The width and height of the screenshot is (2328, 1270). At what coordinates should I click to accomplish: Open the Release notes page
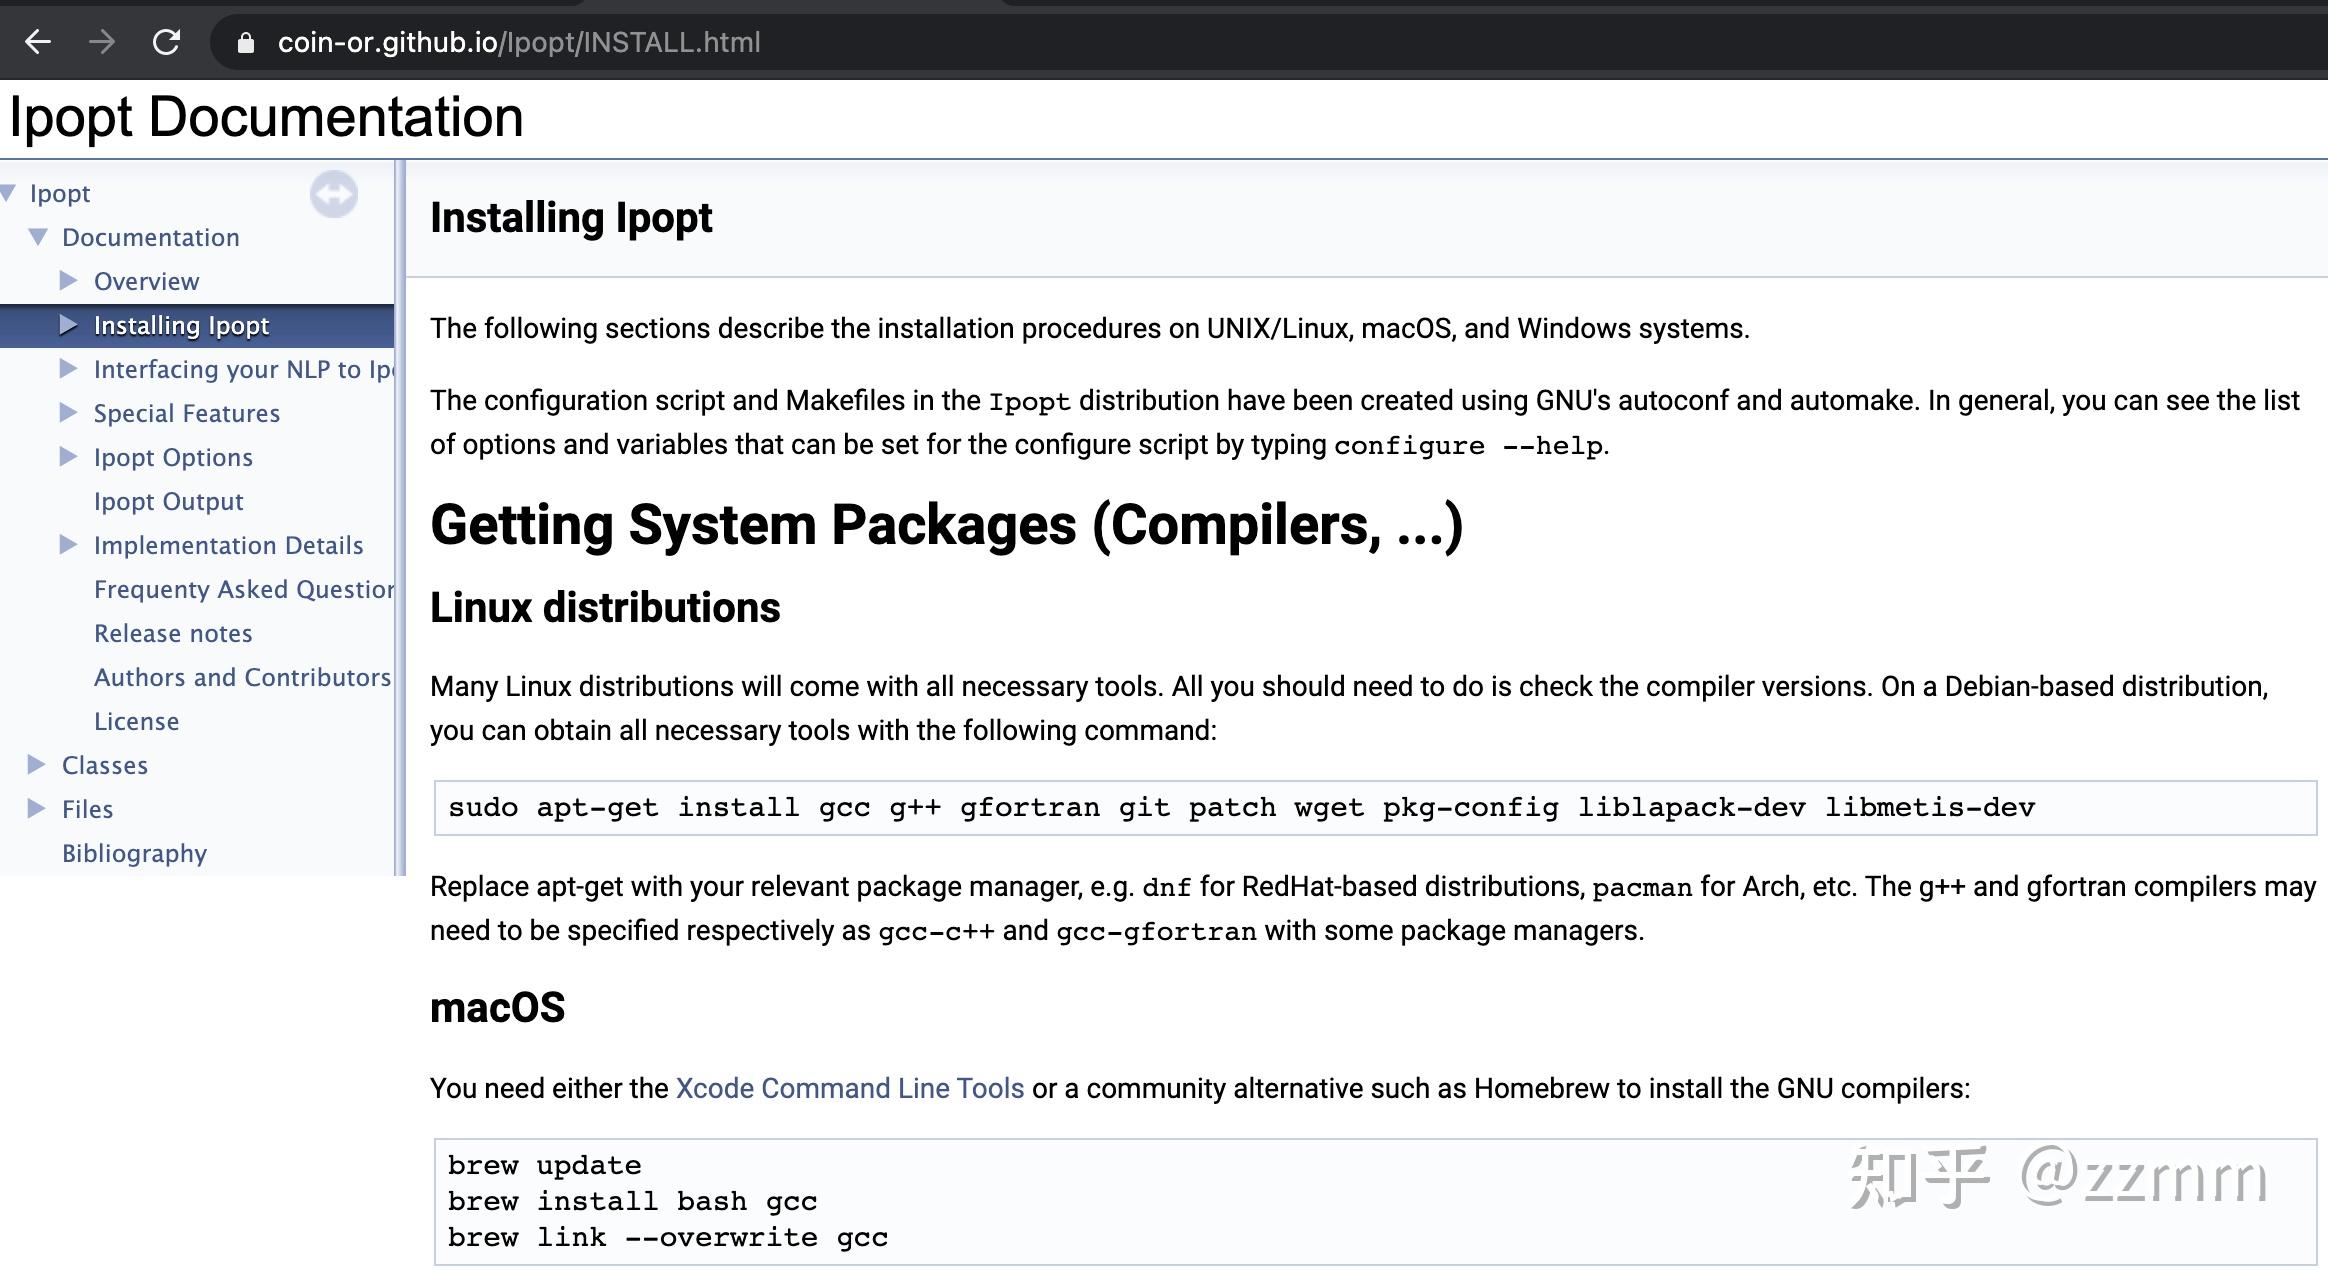172,633
